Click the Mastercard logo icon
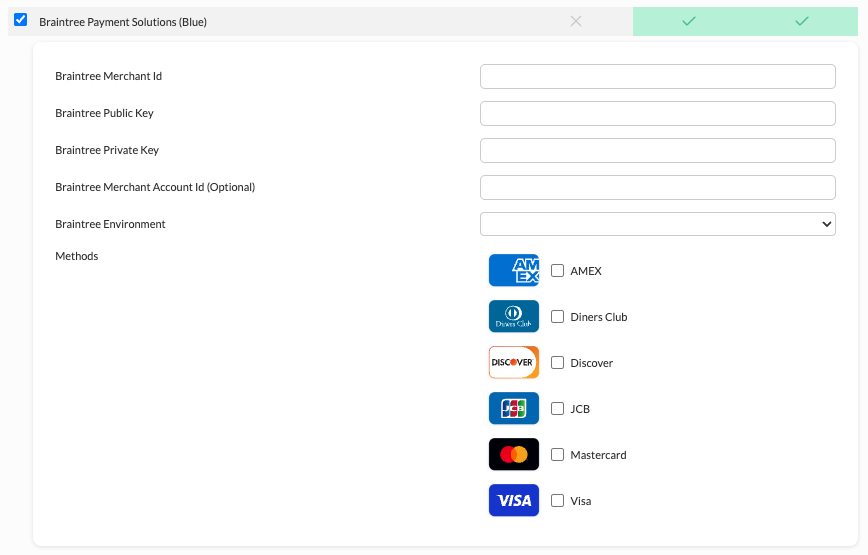This screenshot has width=868, height=555. pyautogui.click(x=514, y=454)
